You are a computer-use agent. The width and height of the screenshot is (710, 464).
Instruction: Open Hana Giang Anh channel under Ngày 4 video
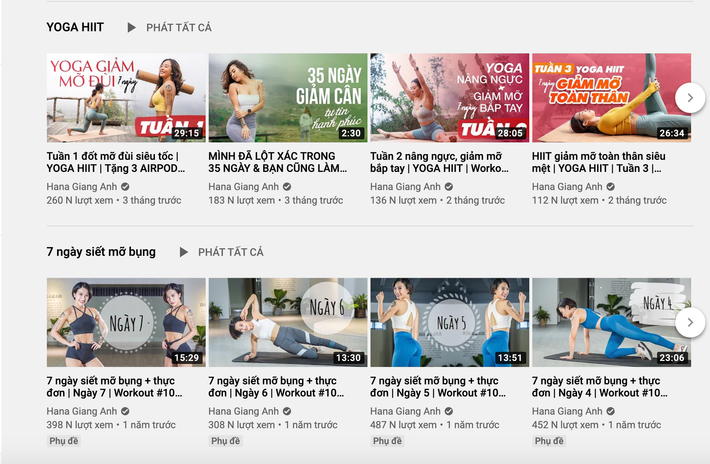pyautogui.click(x=567, y=411)
